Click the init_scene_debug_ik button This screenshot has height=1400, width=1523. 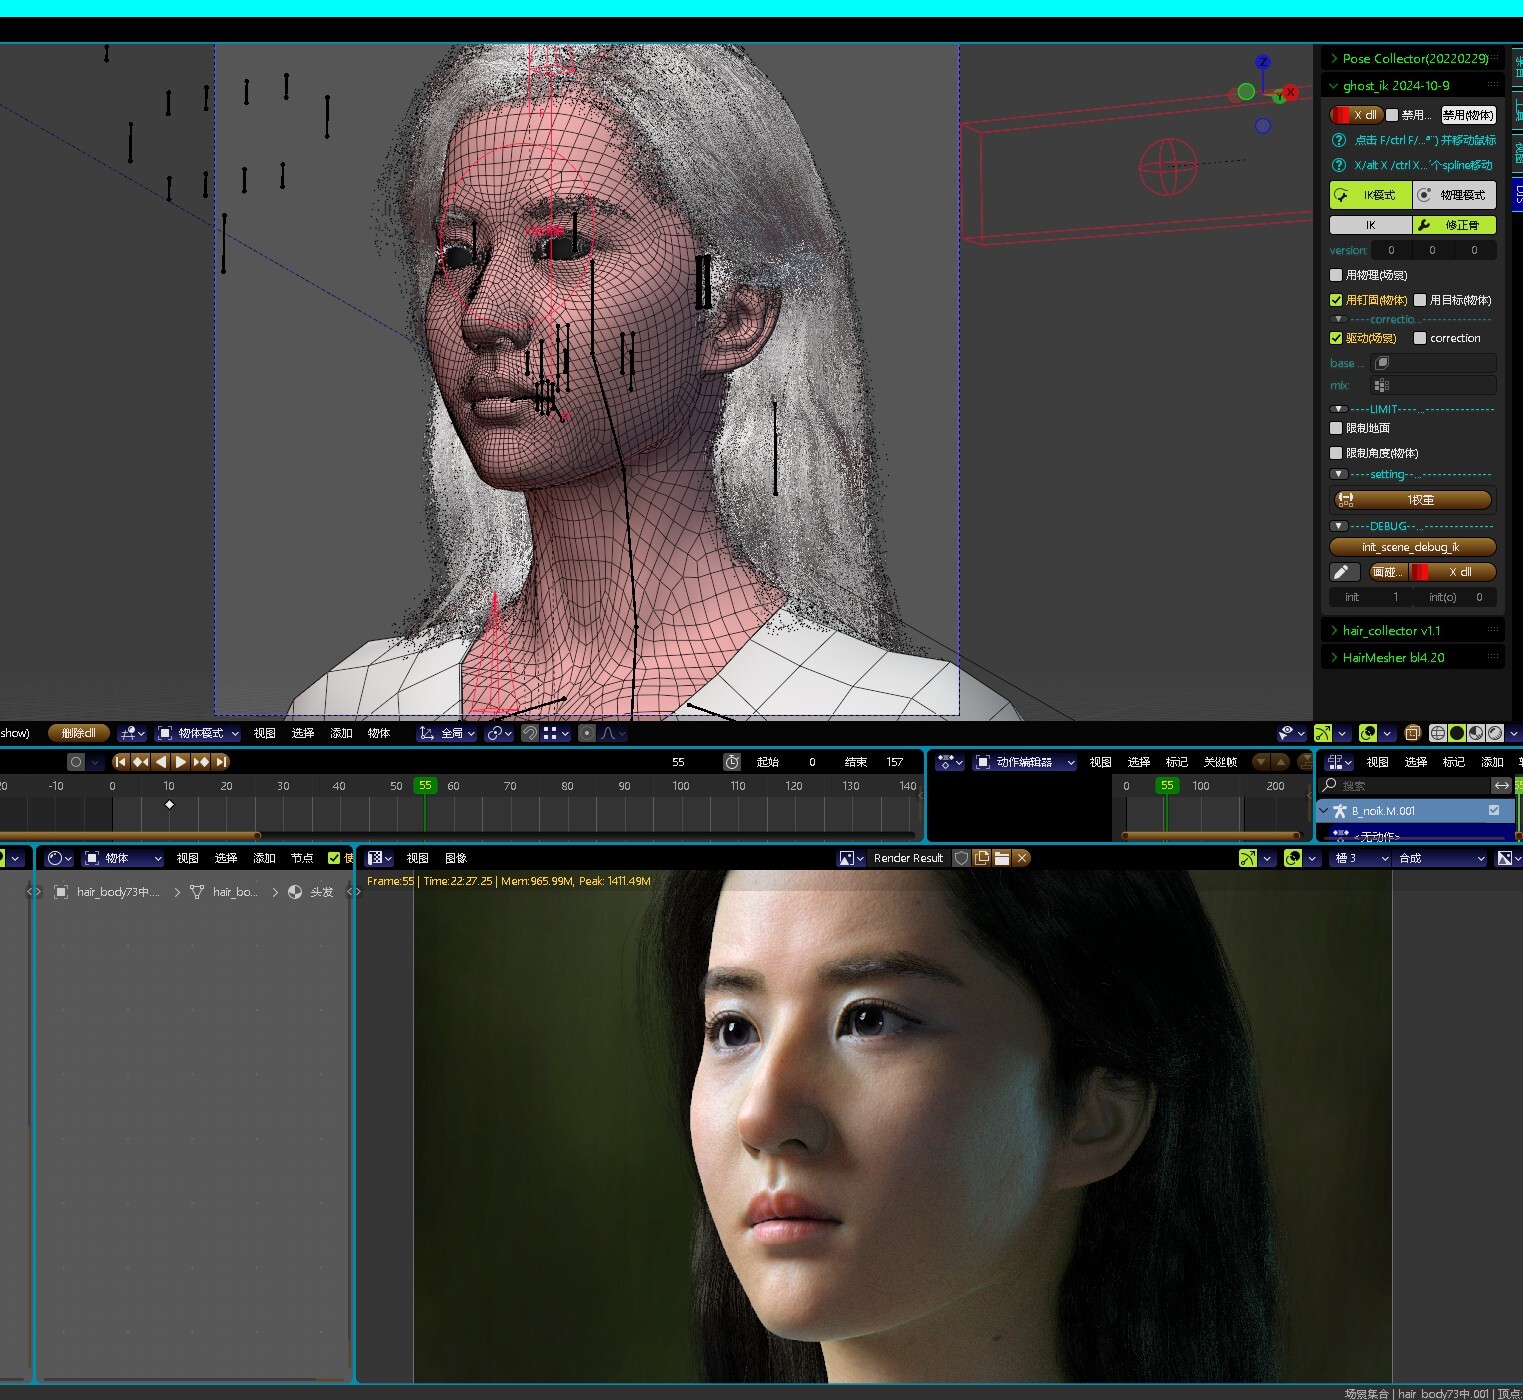click(x=1411, y=547)
